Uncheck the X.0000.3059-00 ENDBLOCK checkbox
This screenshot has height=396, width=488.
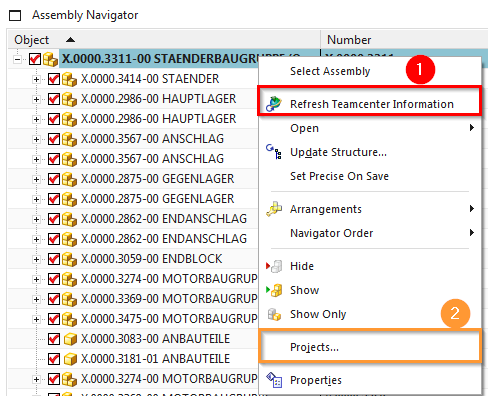tap(54, 259)
